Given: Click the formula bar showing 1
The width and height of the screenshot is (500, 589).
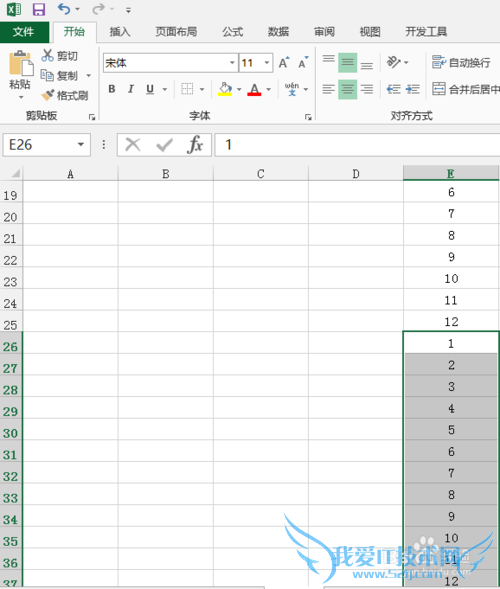Looking at the screenshot, I should click(357, 145).
